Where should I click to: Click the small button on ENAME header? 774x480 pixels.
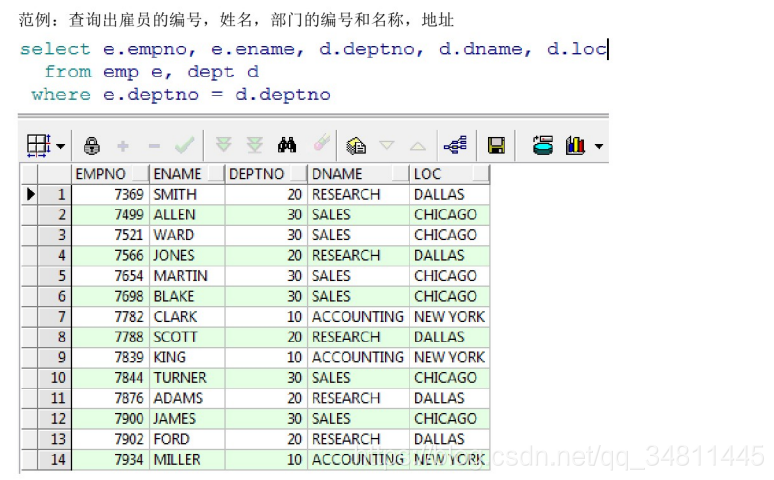pyautogui.click(x=216, y=173)
